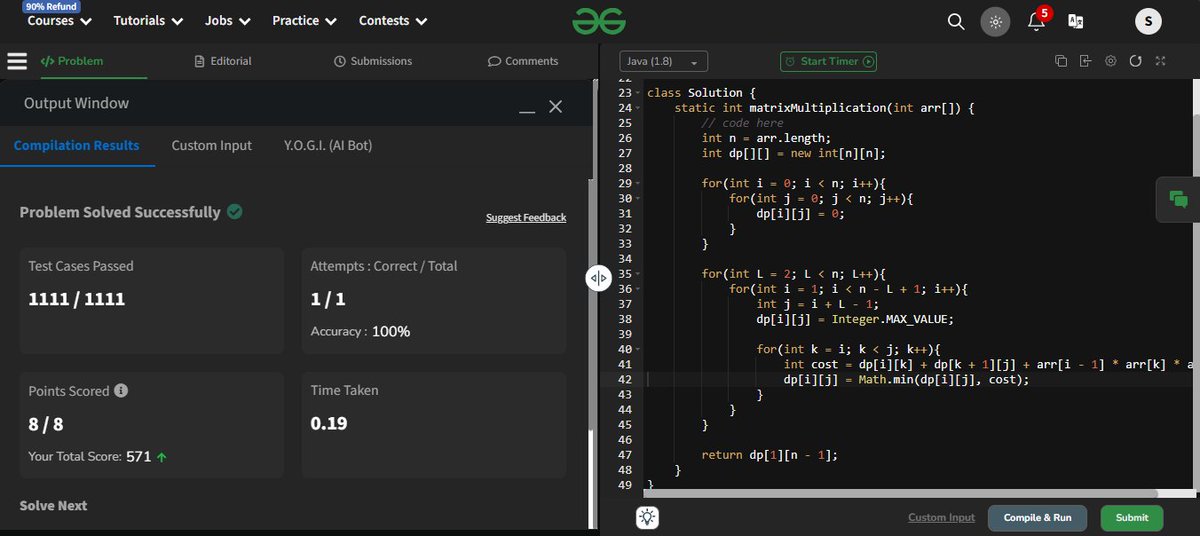This screenshot has width=1200, height=536.
Task: Click the Accuracy : 100% text
Action: pyautogui.click(x=360, y=331)
